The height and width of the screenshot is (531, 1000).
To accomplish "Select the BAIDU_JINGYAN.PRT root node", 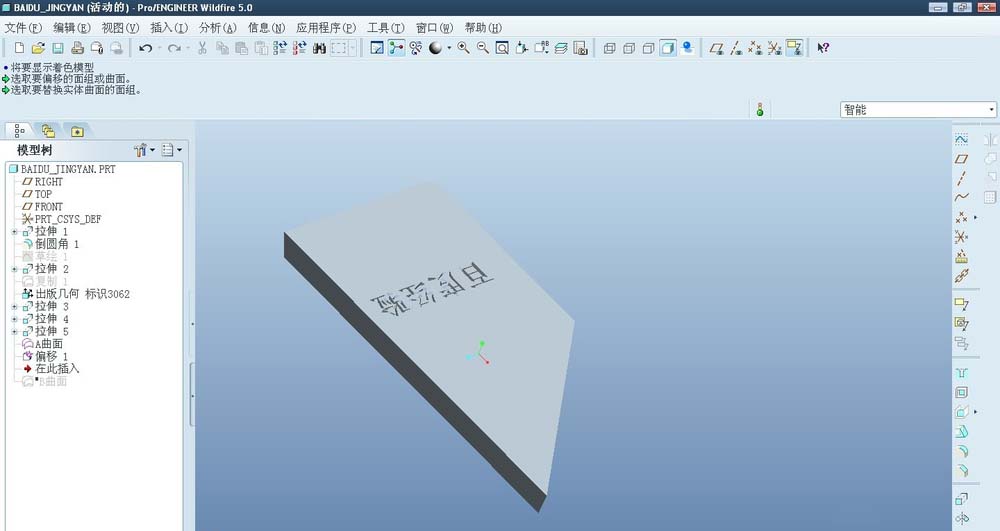I will click(62, 169).
